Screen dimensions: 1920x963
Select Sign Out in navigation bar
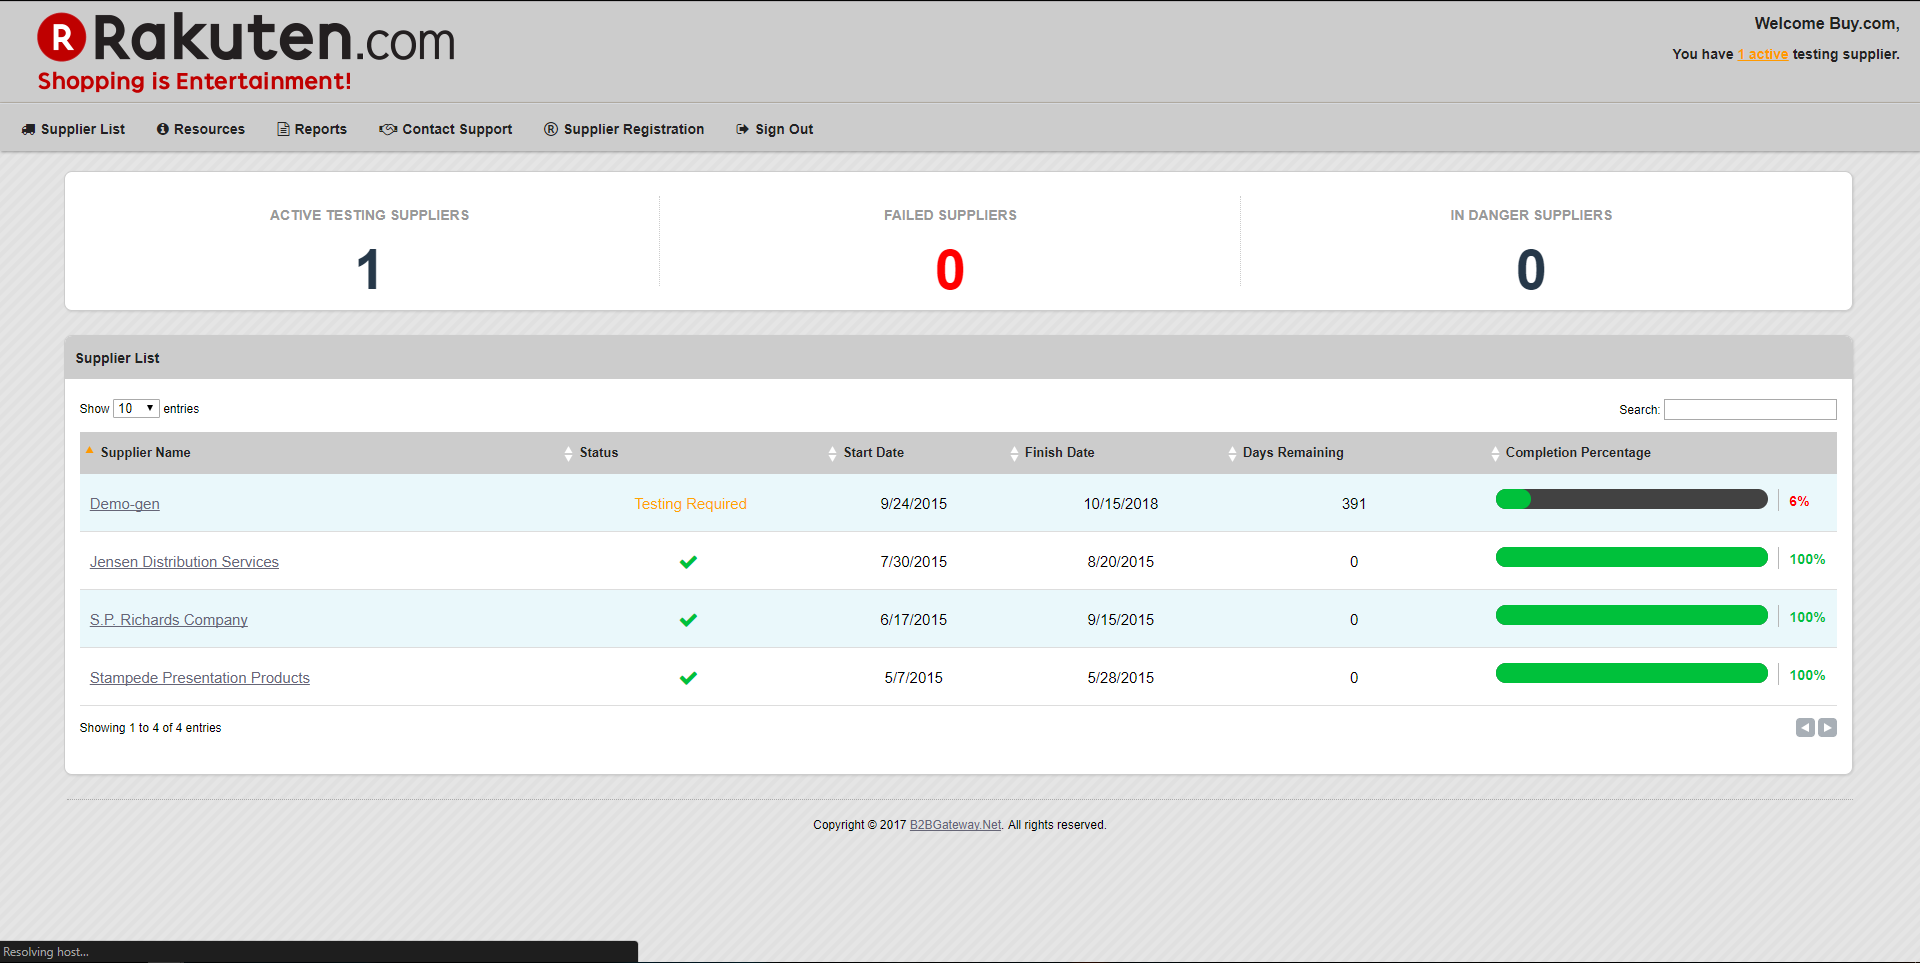coord(775,129)
